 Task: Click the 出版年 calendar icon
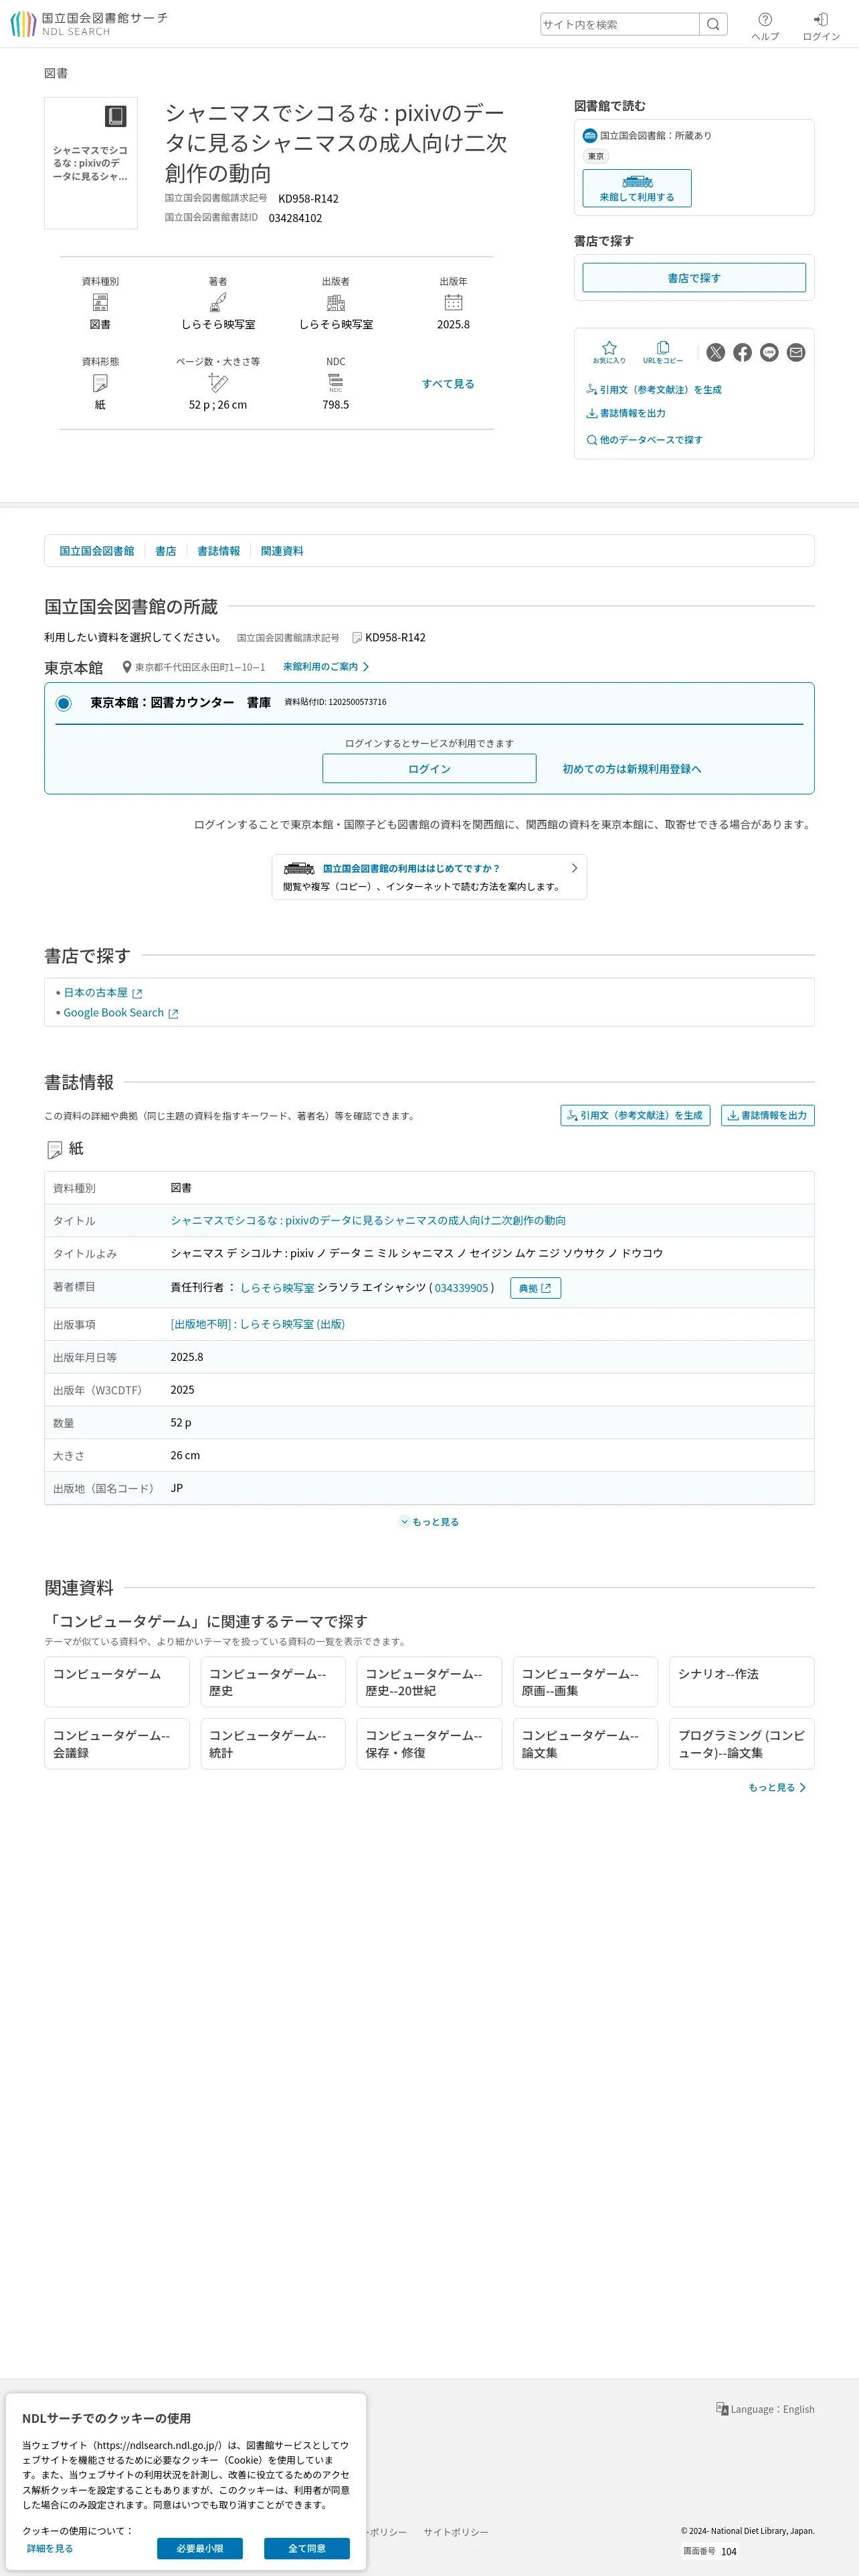pos(453,302)
